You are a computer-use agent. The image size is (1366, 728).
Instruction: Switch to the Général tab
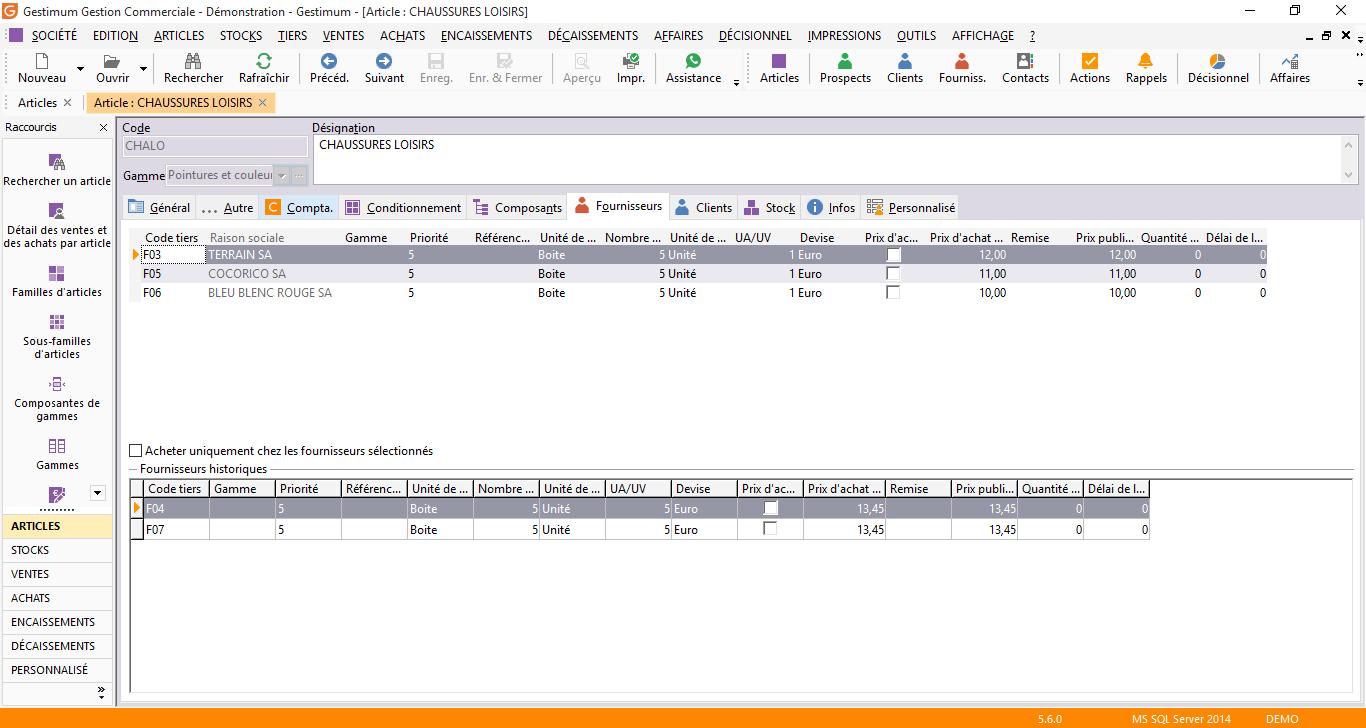(159, 208)
